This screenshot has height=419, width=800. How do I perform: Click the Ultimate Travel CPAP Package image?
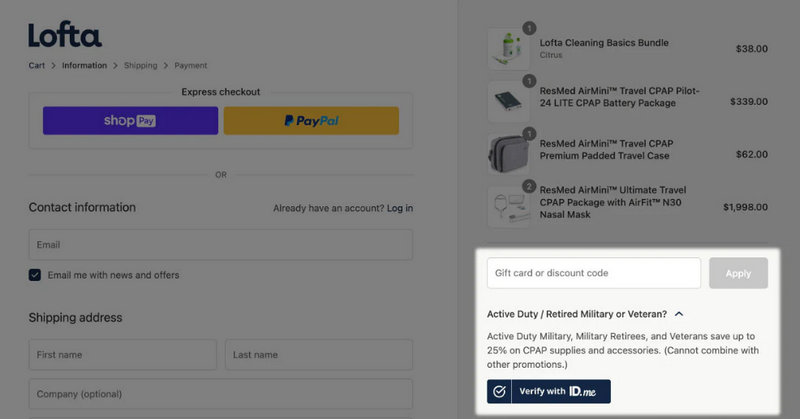point(508,207)
